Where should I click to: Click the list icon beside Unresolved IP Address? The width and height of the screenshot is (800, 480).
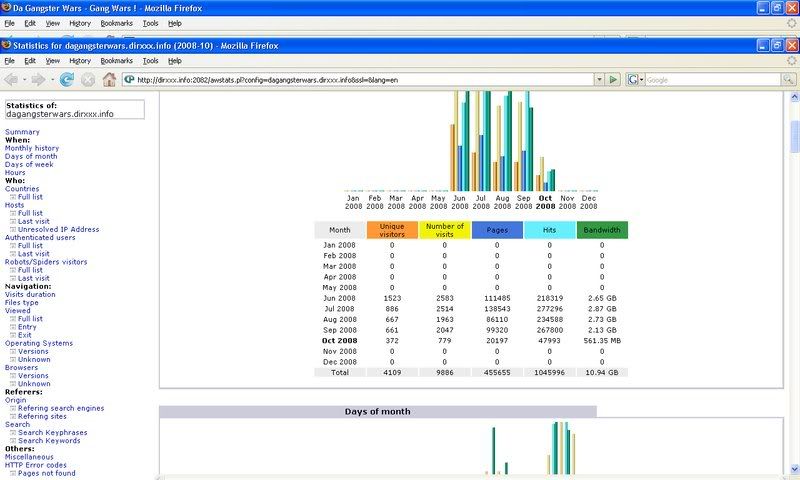click(13, 229)
